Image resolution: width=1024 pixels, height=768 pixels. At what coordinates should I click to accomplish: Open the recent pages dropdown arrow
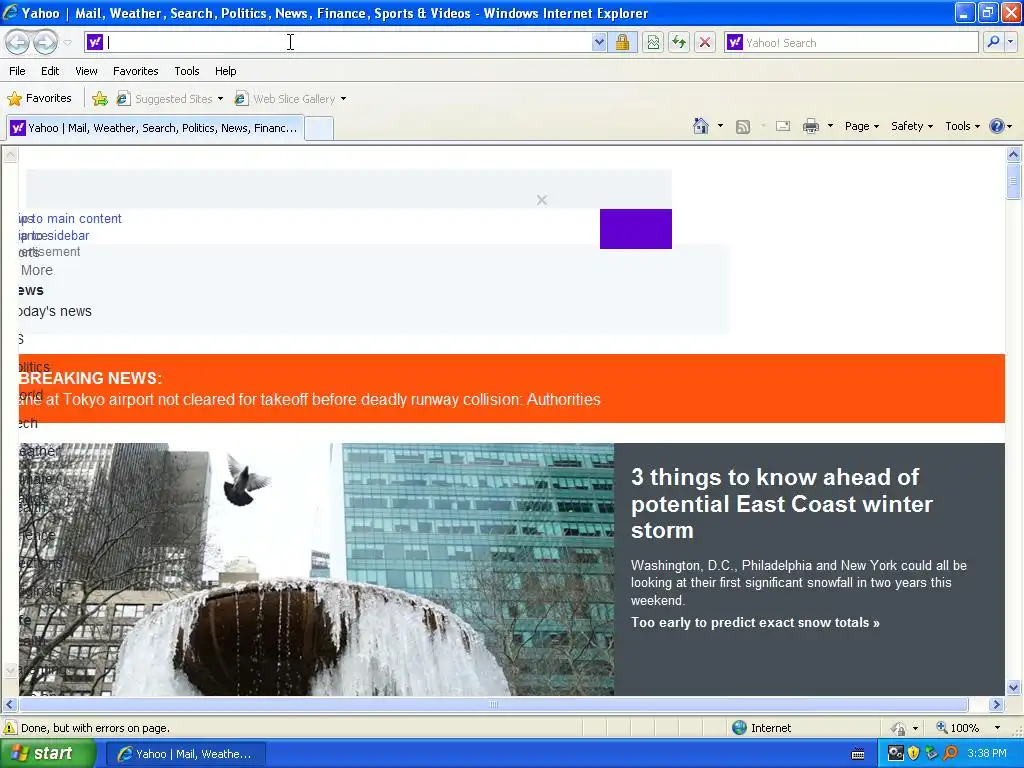(68, 43)
